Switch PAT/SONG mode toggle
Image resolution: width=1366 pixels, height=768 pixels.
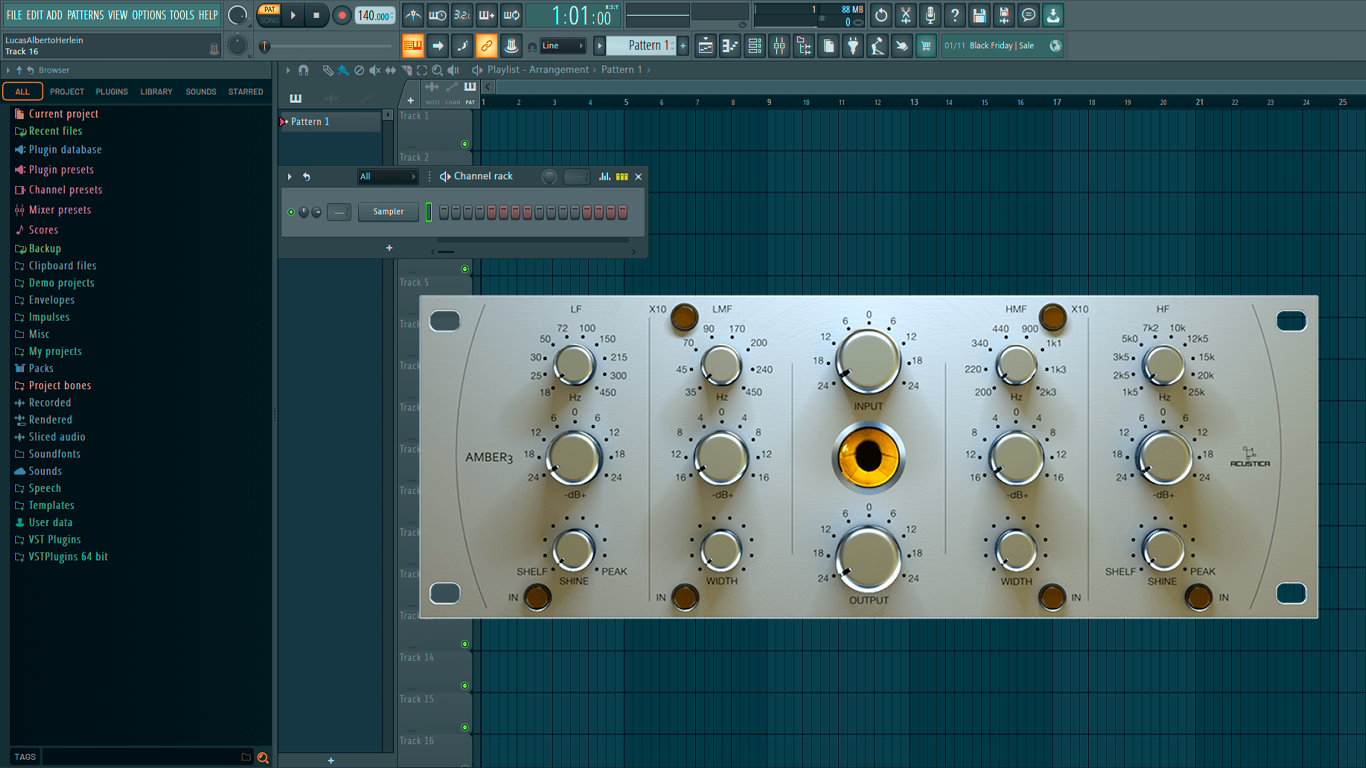(x=269, y=14)
